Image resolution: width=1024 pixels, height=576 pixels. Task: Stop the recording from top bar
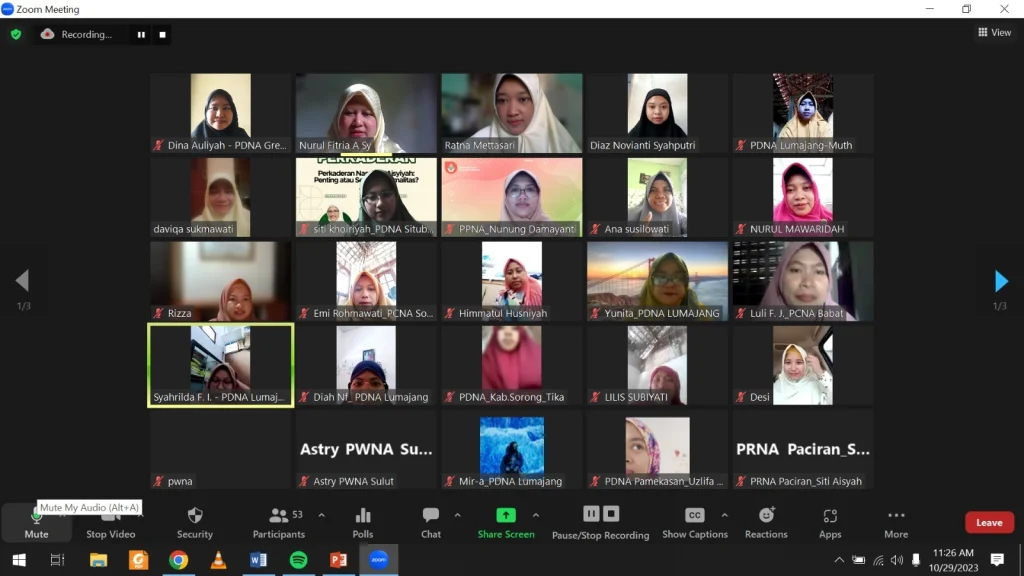[x=160, y=33]
